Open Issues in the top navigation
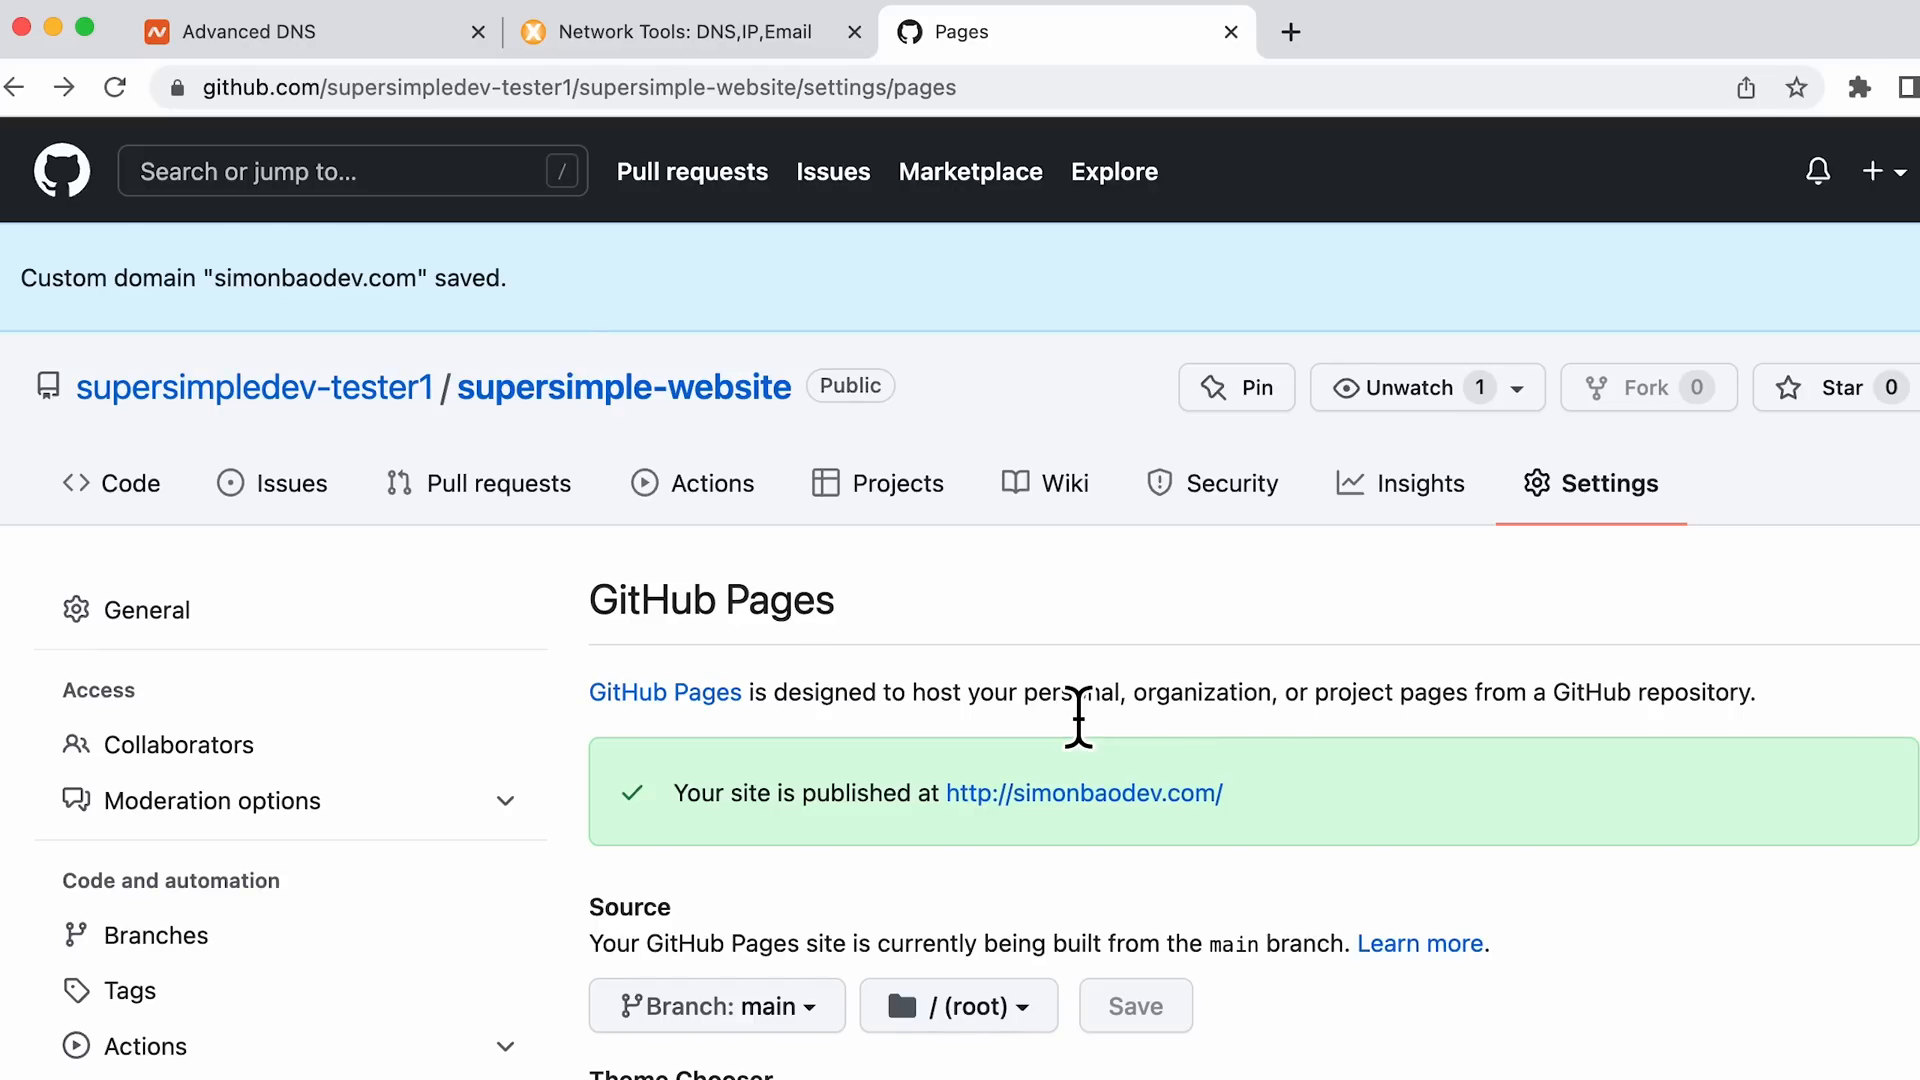The width and height of the screenshot is (1920, 1080). click(x=833, y=171)
